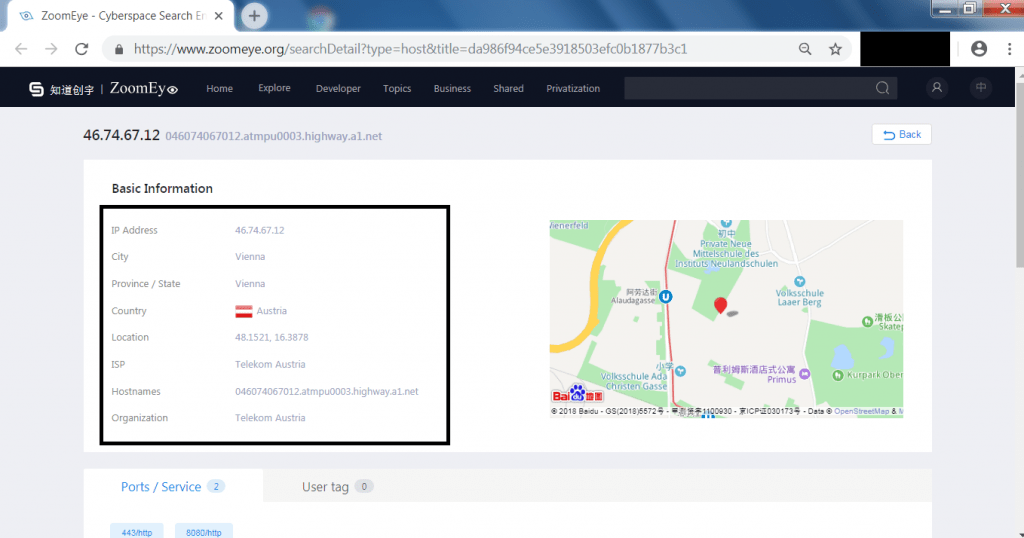Click the Basic Information heading
The height and width of the screenshot is (538, 1024).
[162, 189]
